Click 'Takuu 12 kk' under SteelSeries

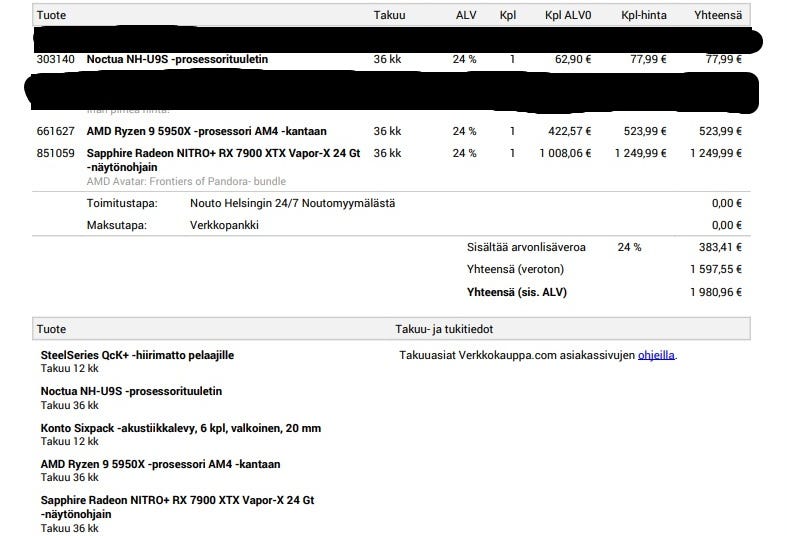(x=70, y=369)
